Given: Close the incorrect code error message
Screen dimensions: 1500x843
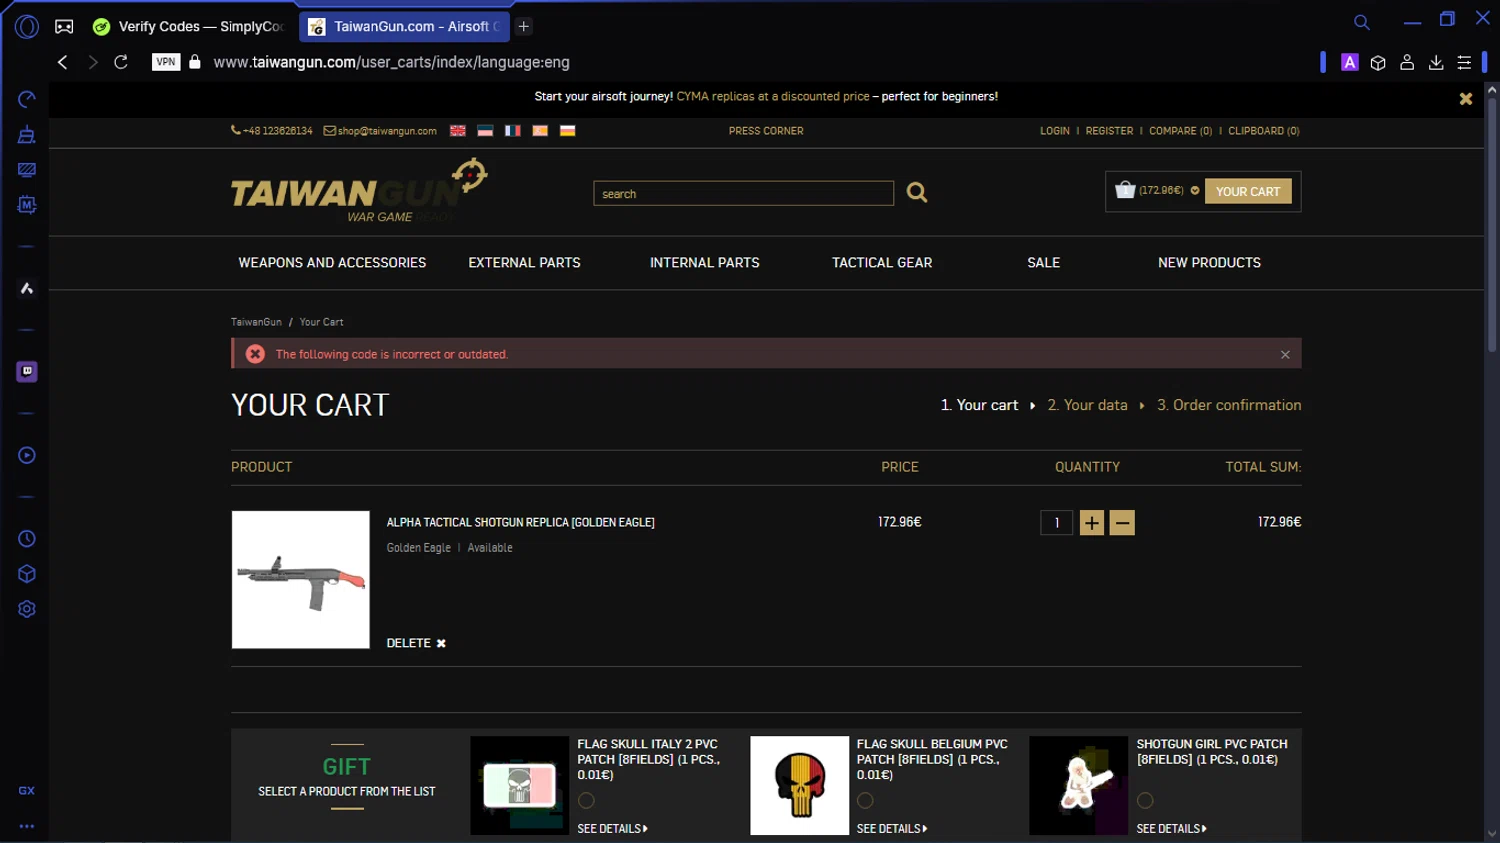Looking at the screenshot, I should pyautogui.click(x=1285, y=354).
